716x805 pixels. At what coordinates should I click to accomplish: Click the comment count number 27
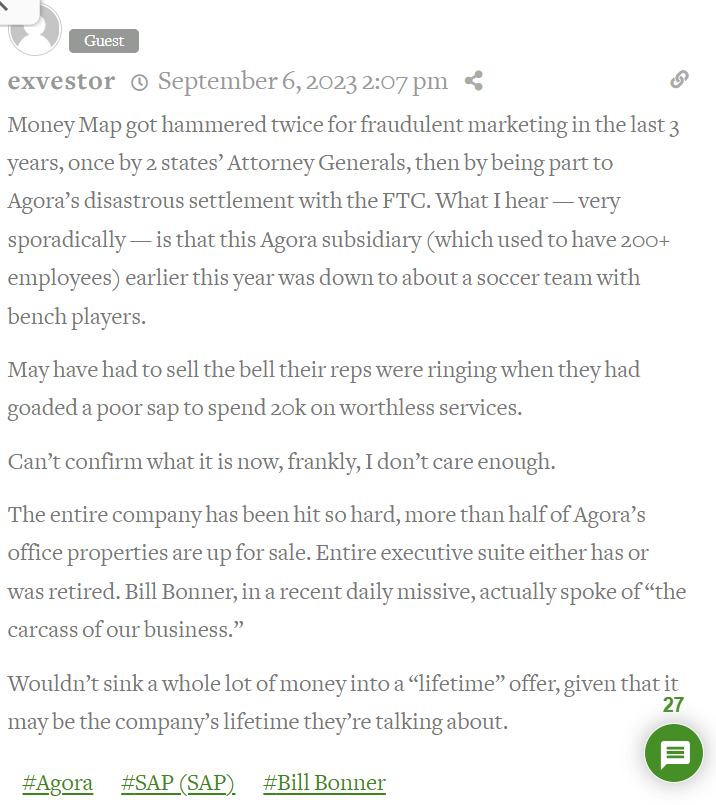pos(673,705)
